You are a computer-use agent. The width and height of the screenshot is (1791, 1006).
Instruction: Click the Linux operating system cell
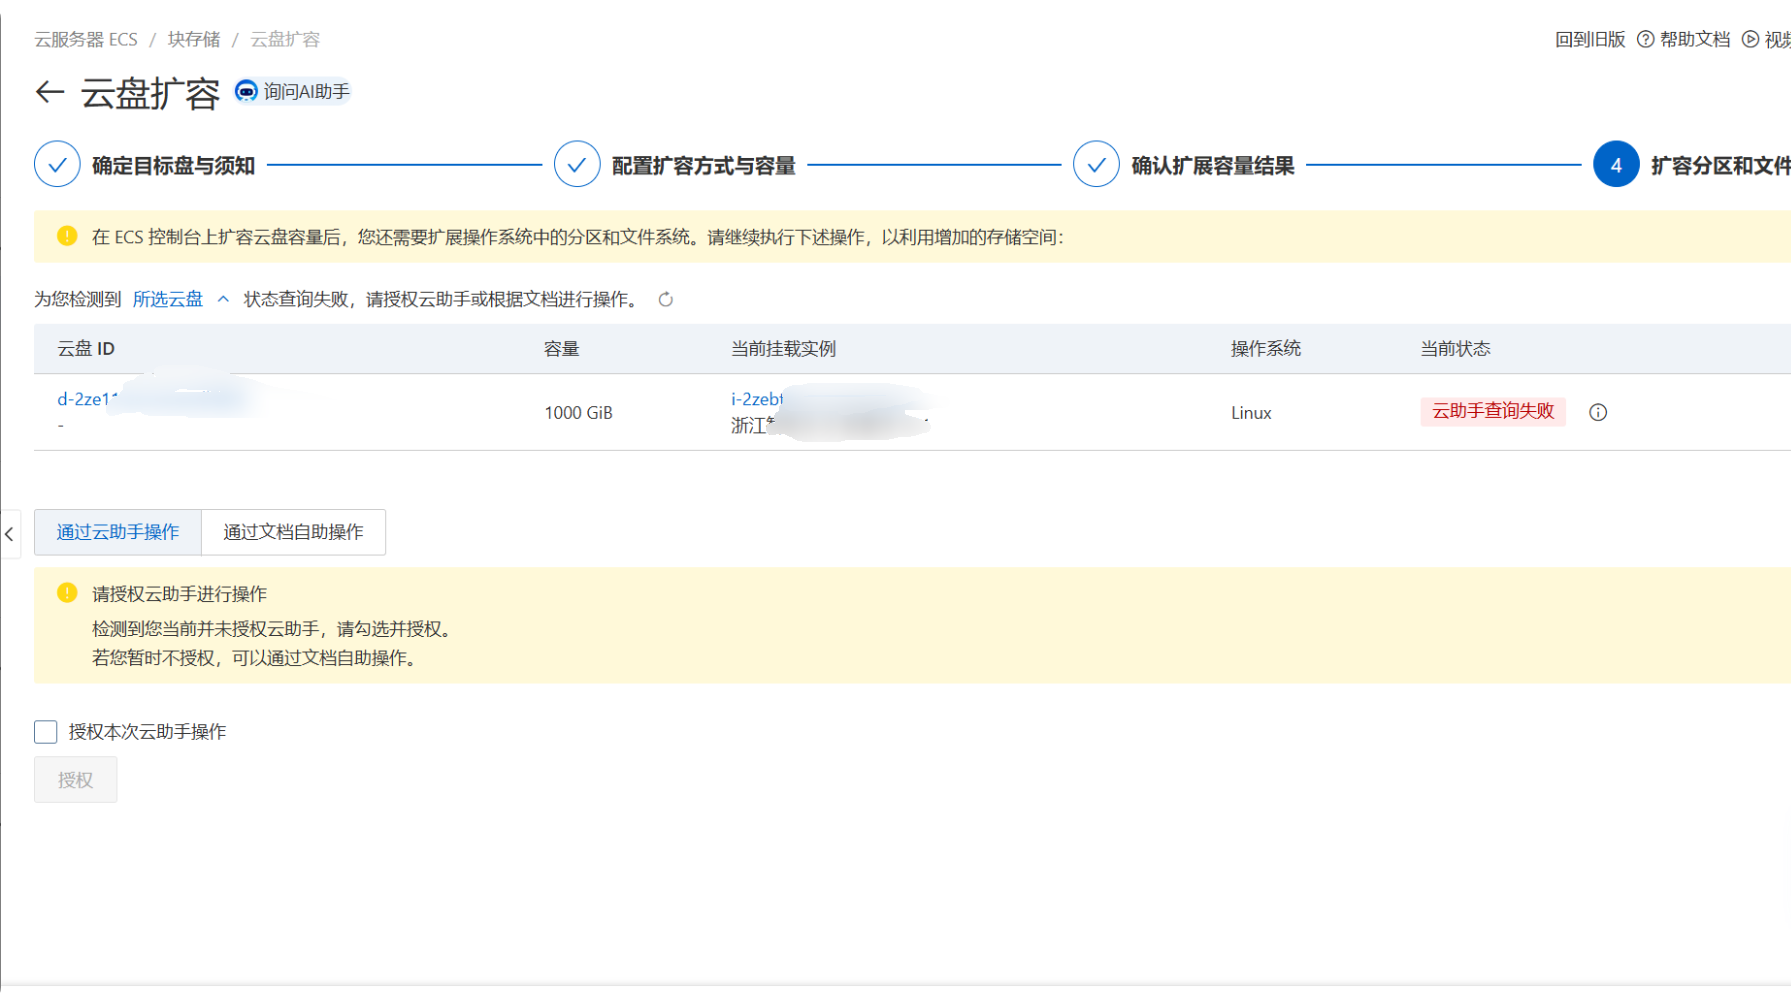click(x=1251, y=413)
